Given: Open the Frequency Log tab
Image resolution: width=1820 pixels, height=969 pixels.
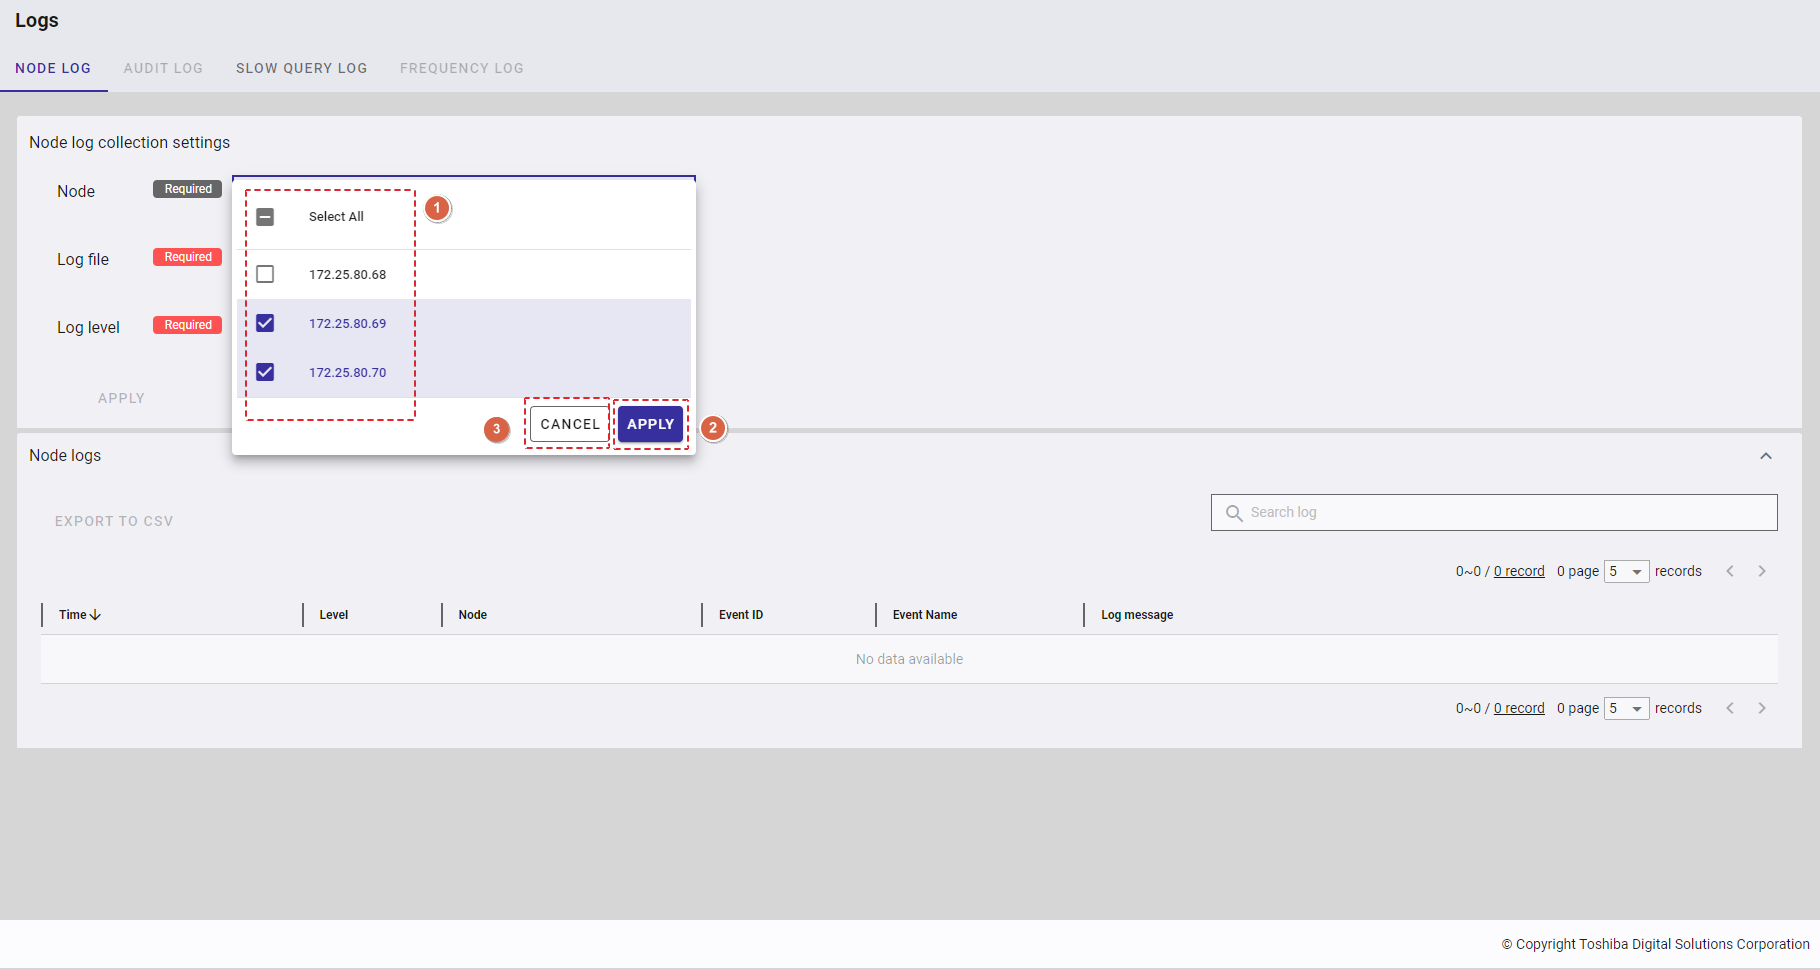Looking at the screenshot, I should (461, 68).
